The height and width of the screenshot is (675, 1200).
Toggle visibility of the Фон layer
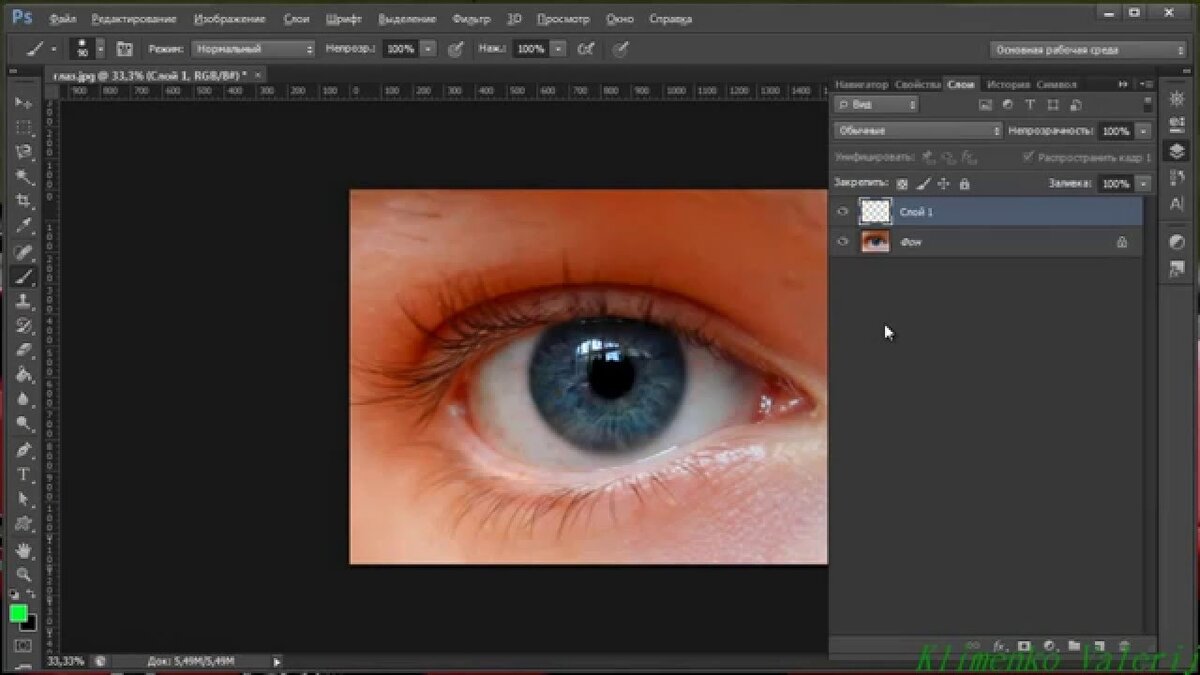point(843,241)
